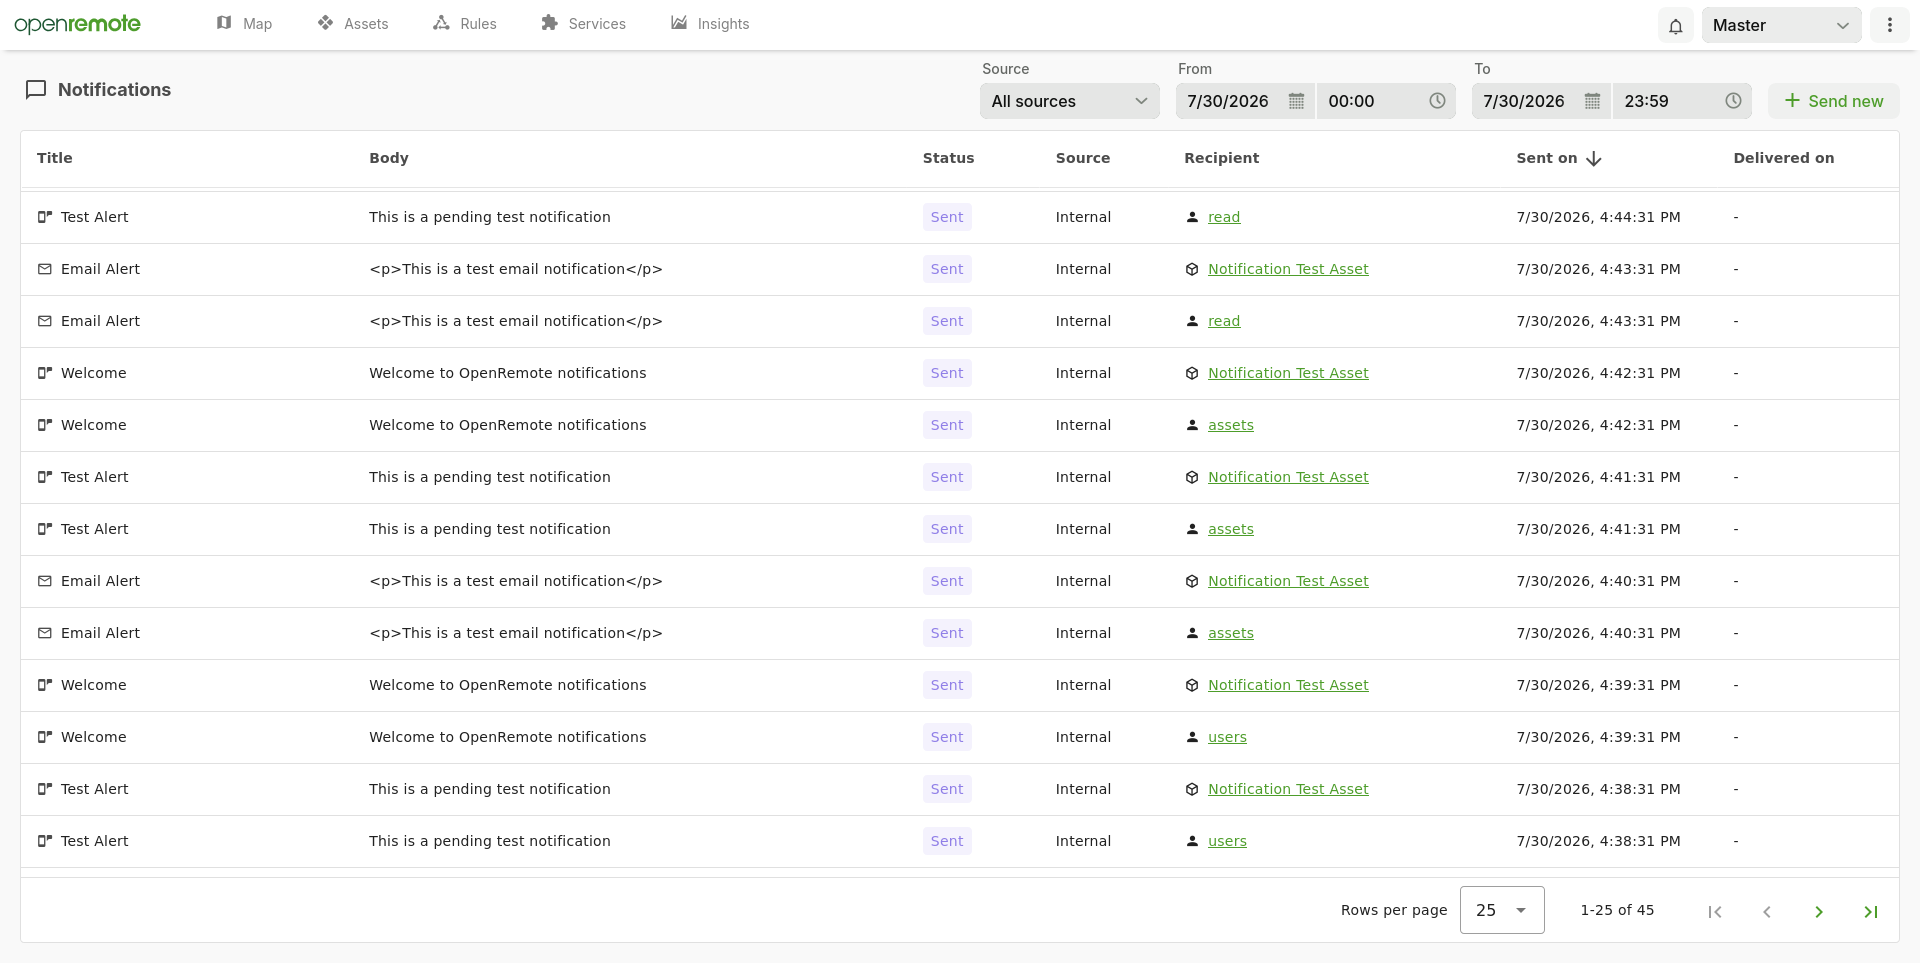Go to the previous results page

coord(1767,911)
